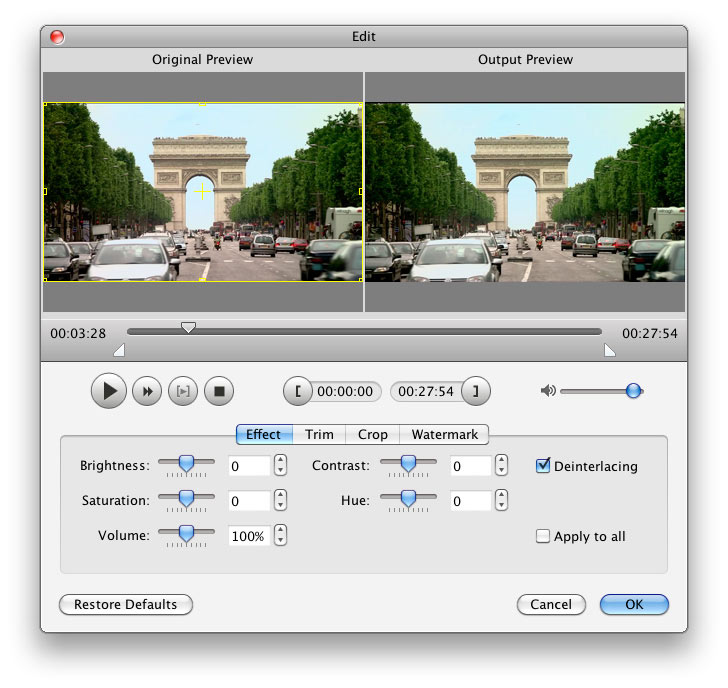The height and width of the screenshot is (688, 728).
Task: Click the total duration 00:27:54 label
Action: click(650, 333)
